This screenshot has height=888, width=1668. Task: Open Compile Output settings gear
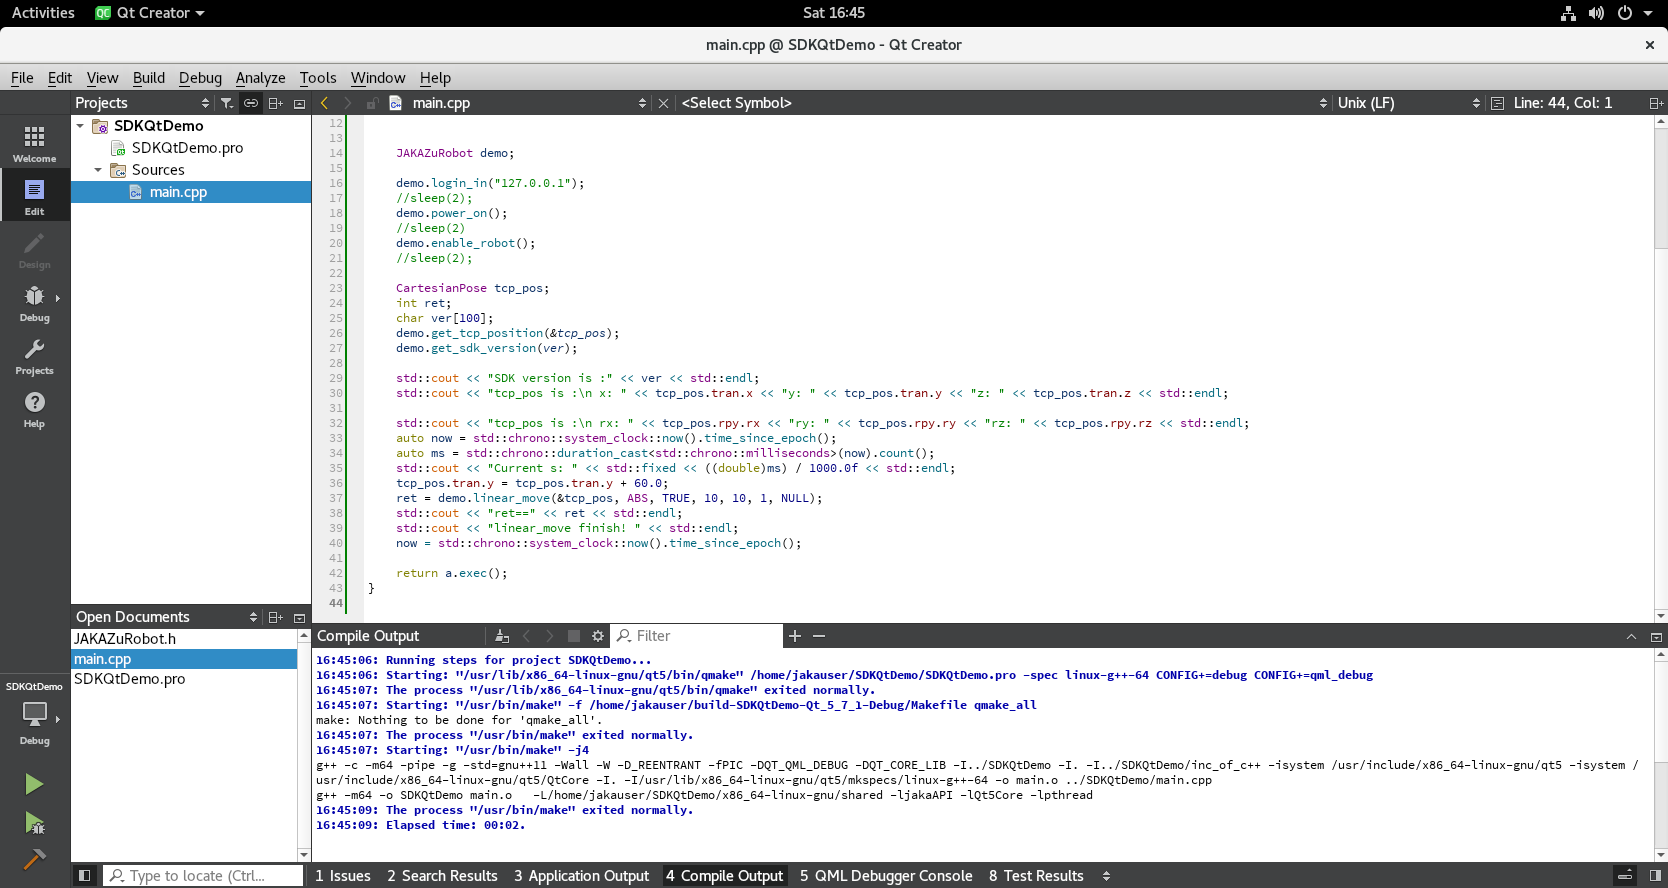click(598, 636)
